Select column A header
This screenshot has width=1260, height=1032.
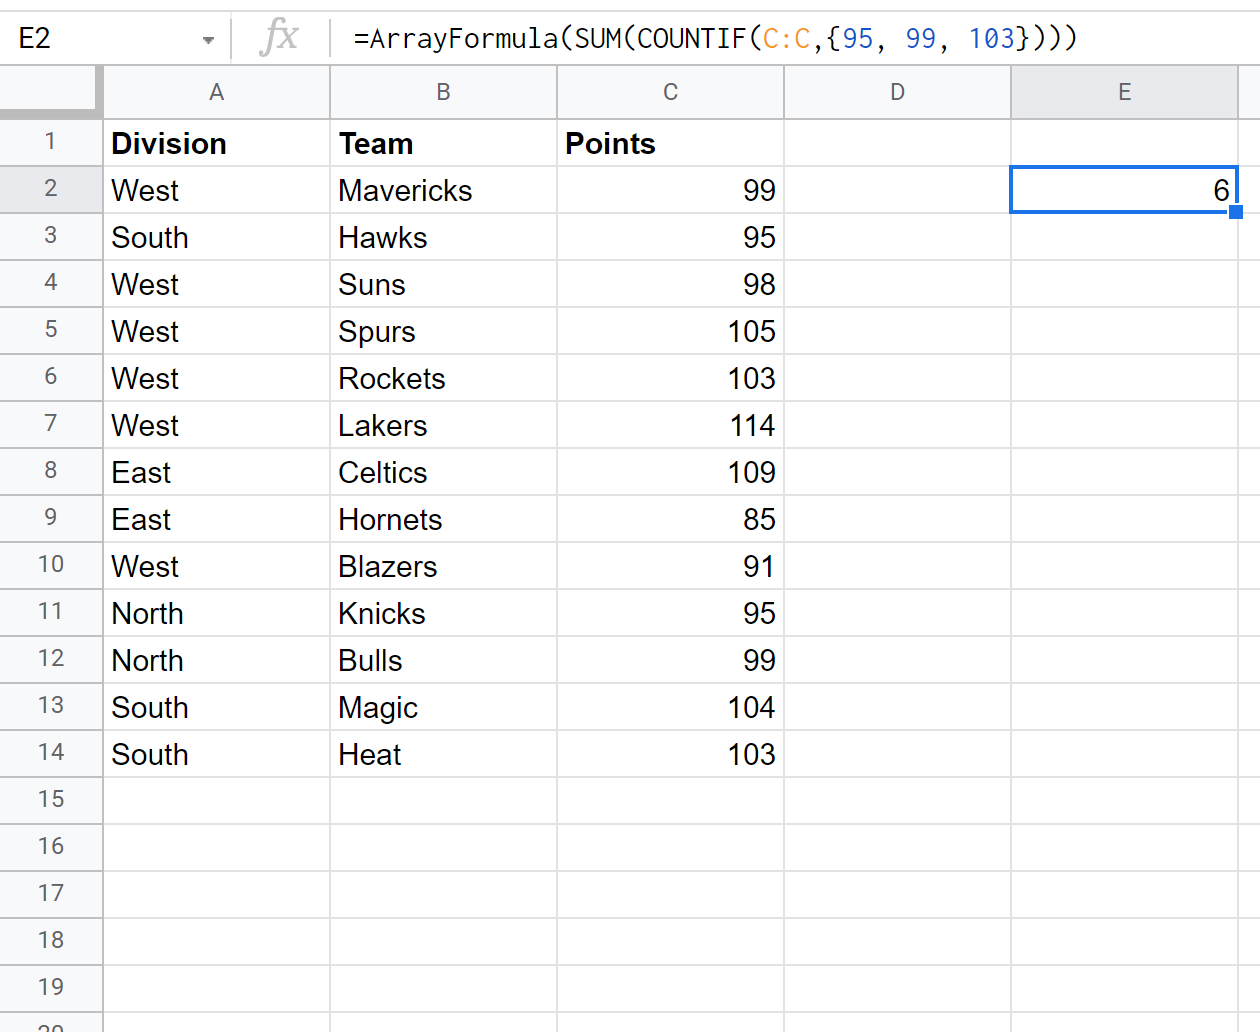click(216, 93)
